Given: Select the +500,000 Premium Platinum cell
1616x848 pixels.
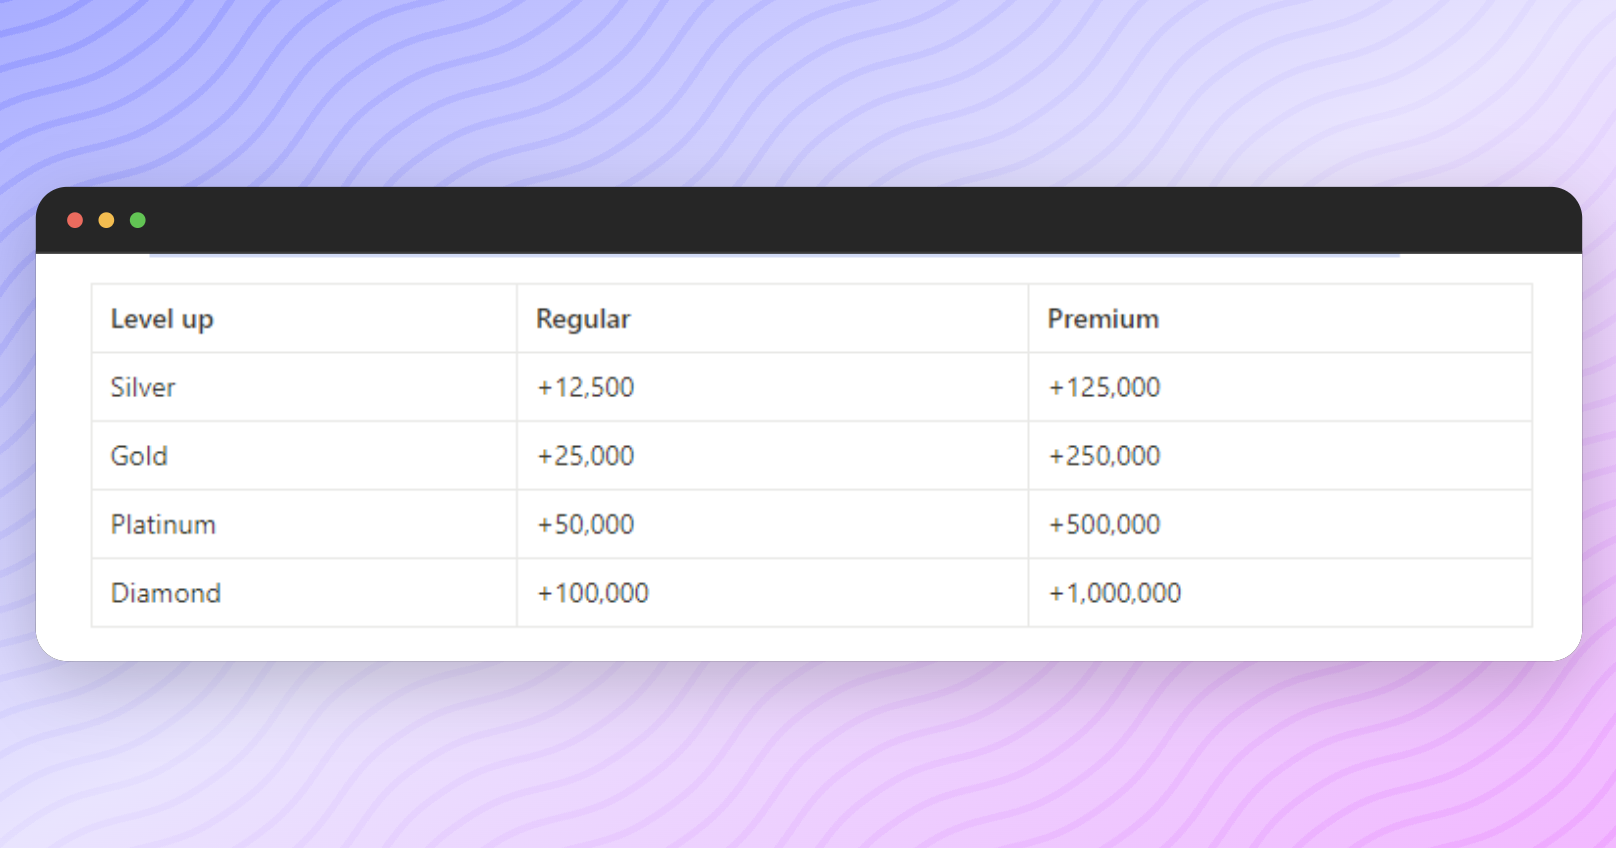Looking at the screenshot, I should point(1280,524).
